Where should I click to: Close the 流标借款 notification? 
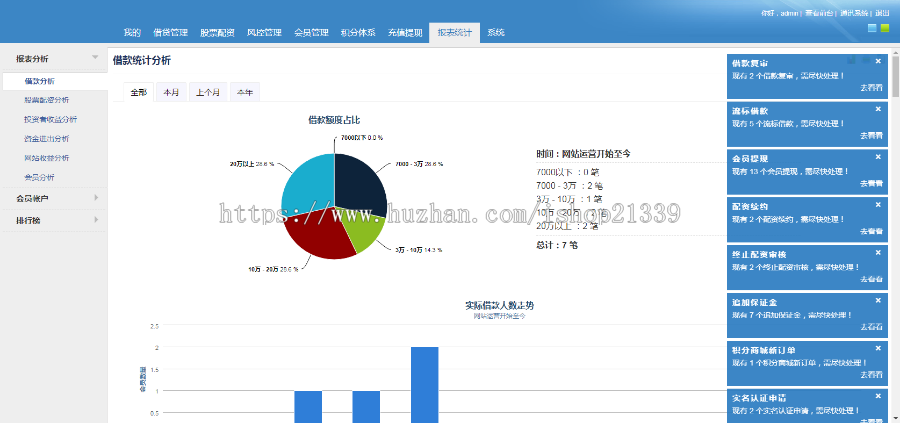pyautogui.click(x=878, y=109)
